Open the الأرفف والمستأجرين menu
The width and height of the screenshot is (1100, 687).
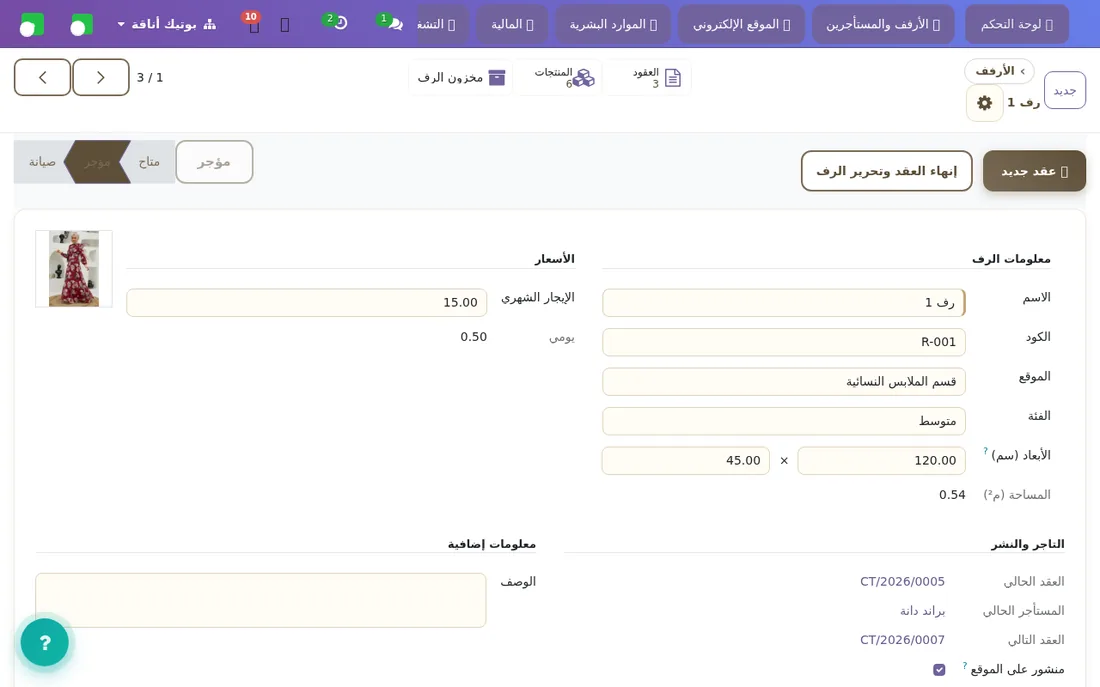pyautogui.click(x=883, y=24)
